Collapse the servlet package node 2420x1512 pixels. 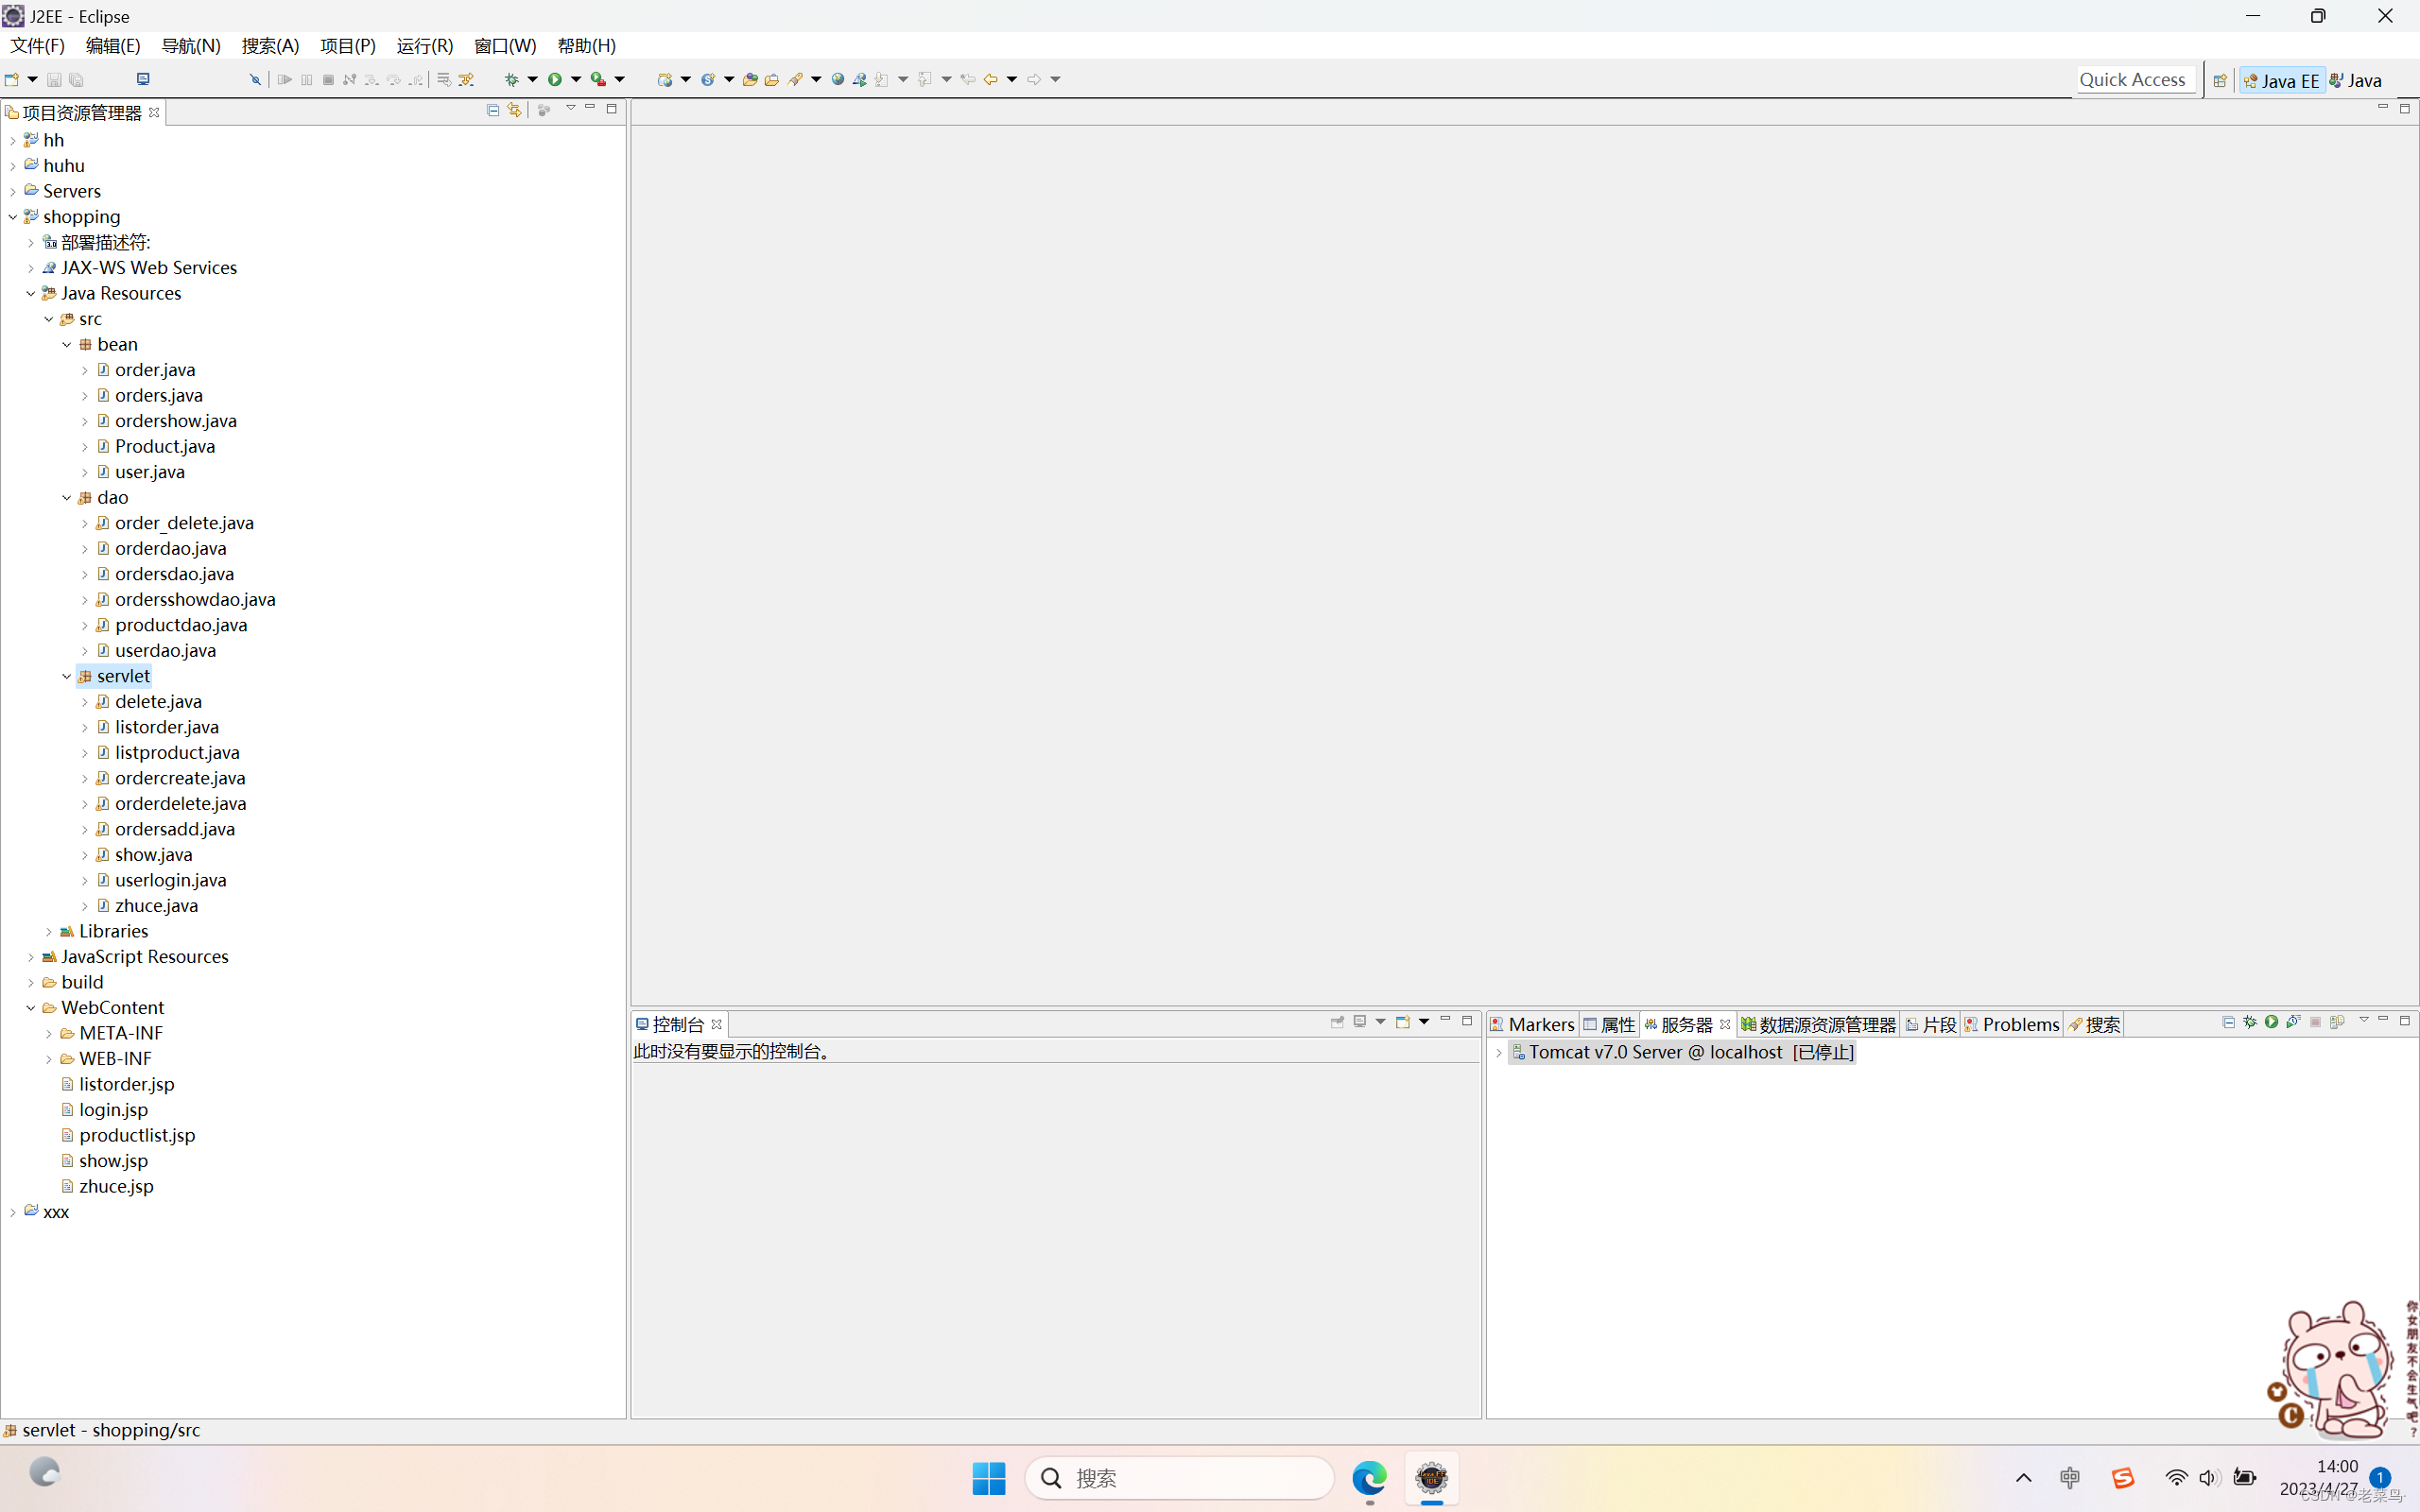(67, 676)
